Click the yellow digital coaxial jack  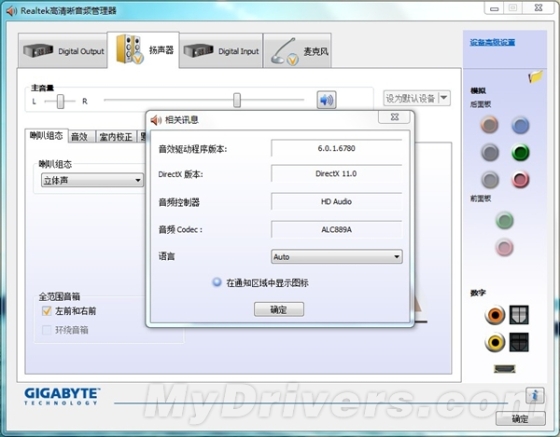[x=495, y=342]
